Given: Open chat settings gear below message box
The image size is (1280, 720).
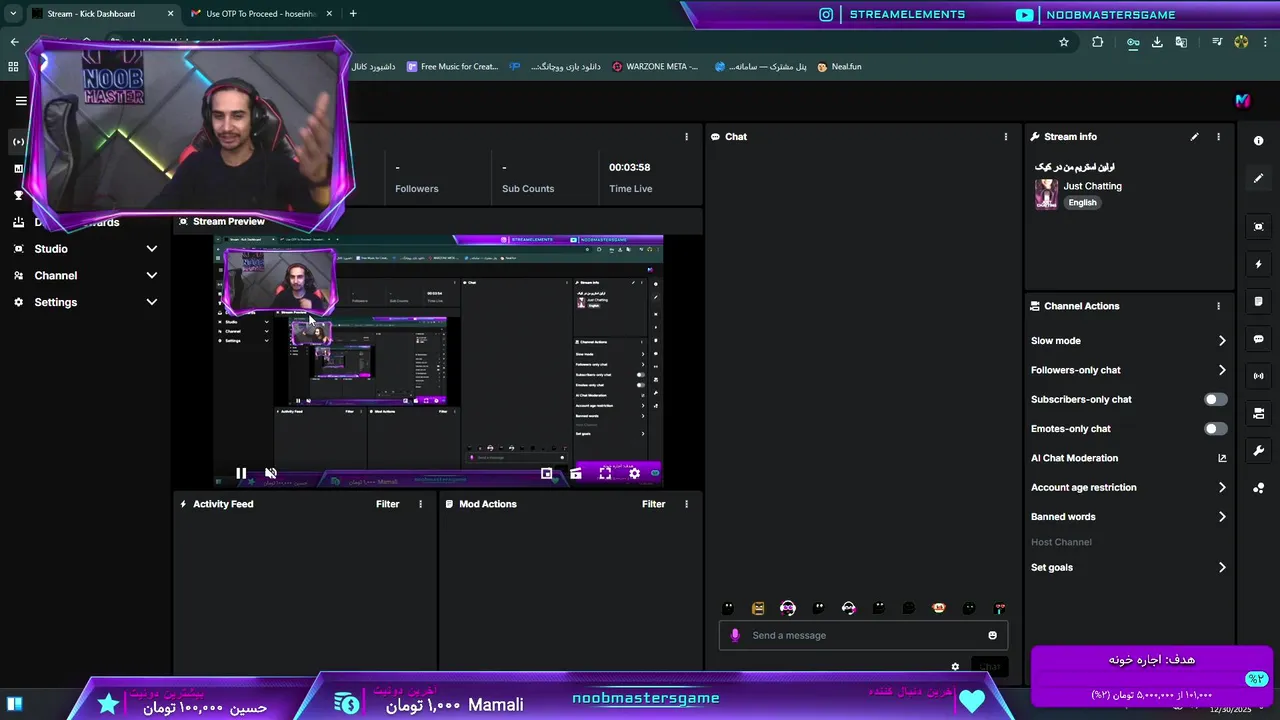Looking at the screenshot, I should 955,667.
